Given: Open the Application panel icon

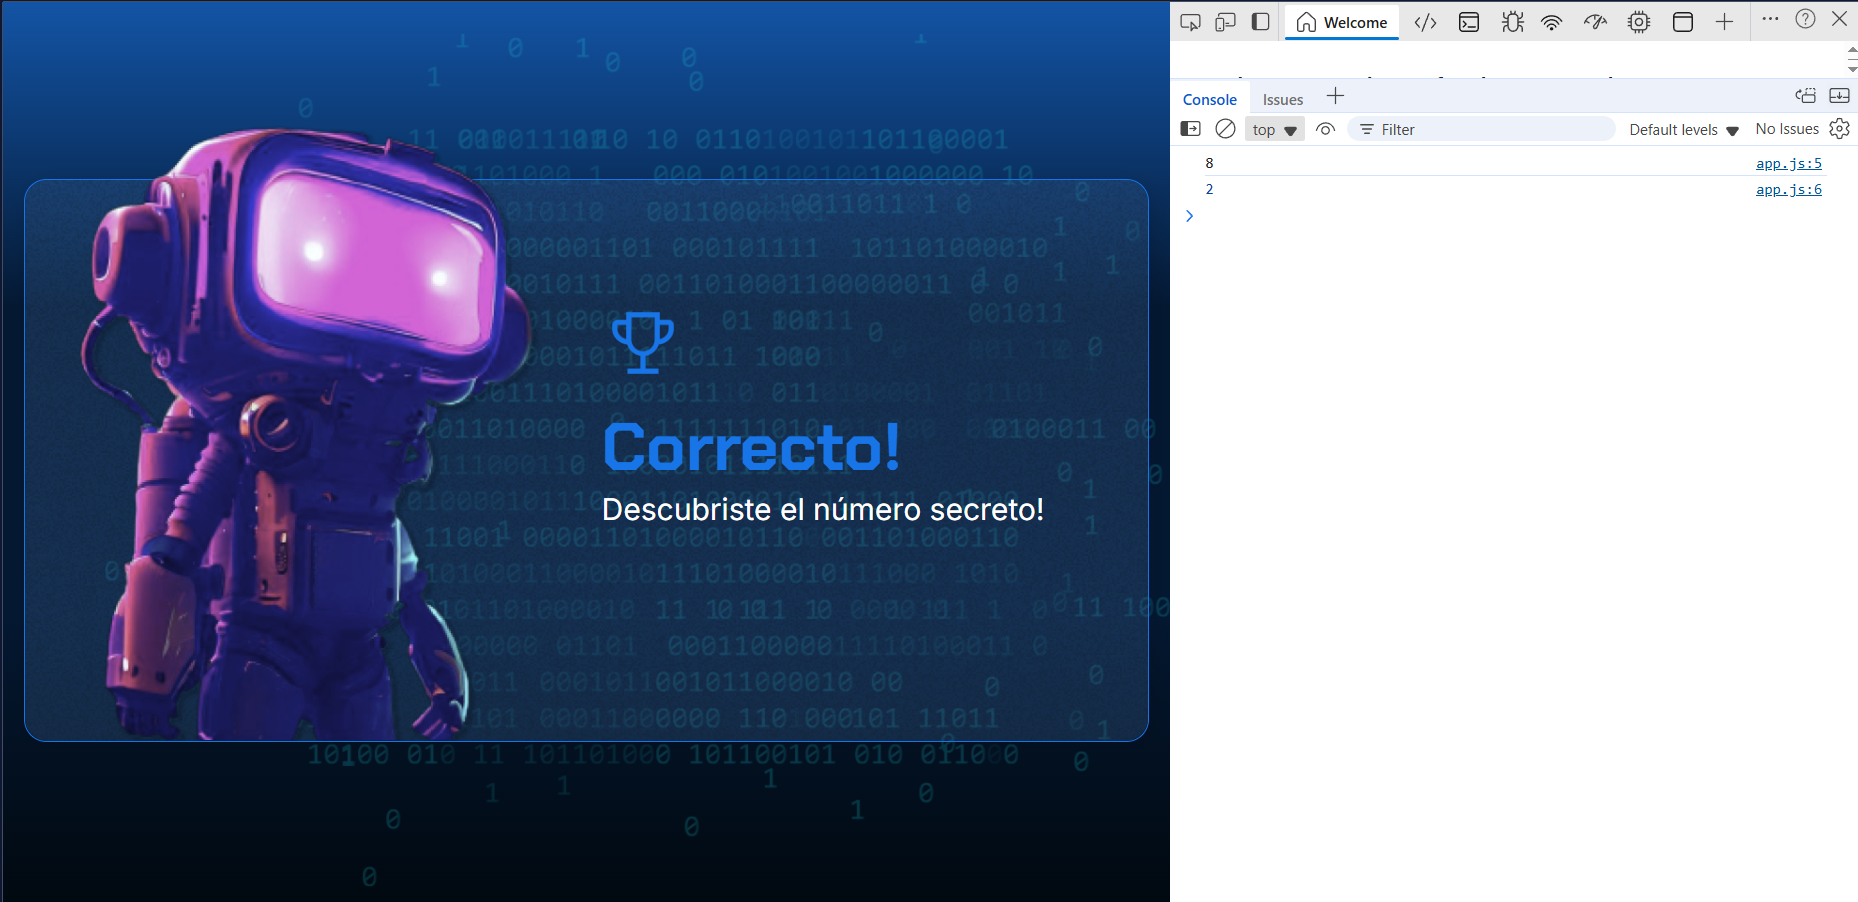Looking at the screenshot, I should [x=1683, y=22].
